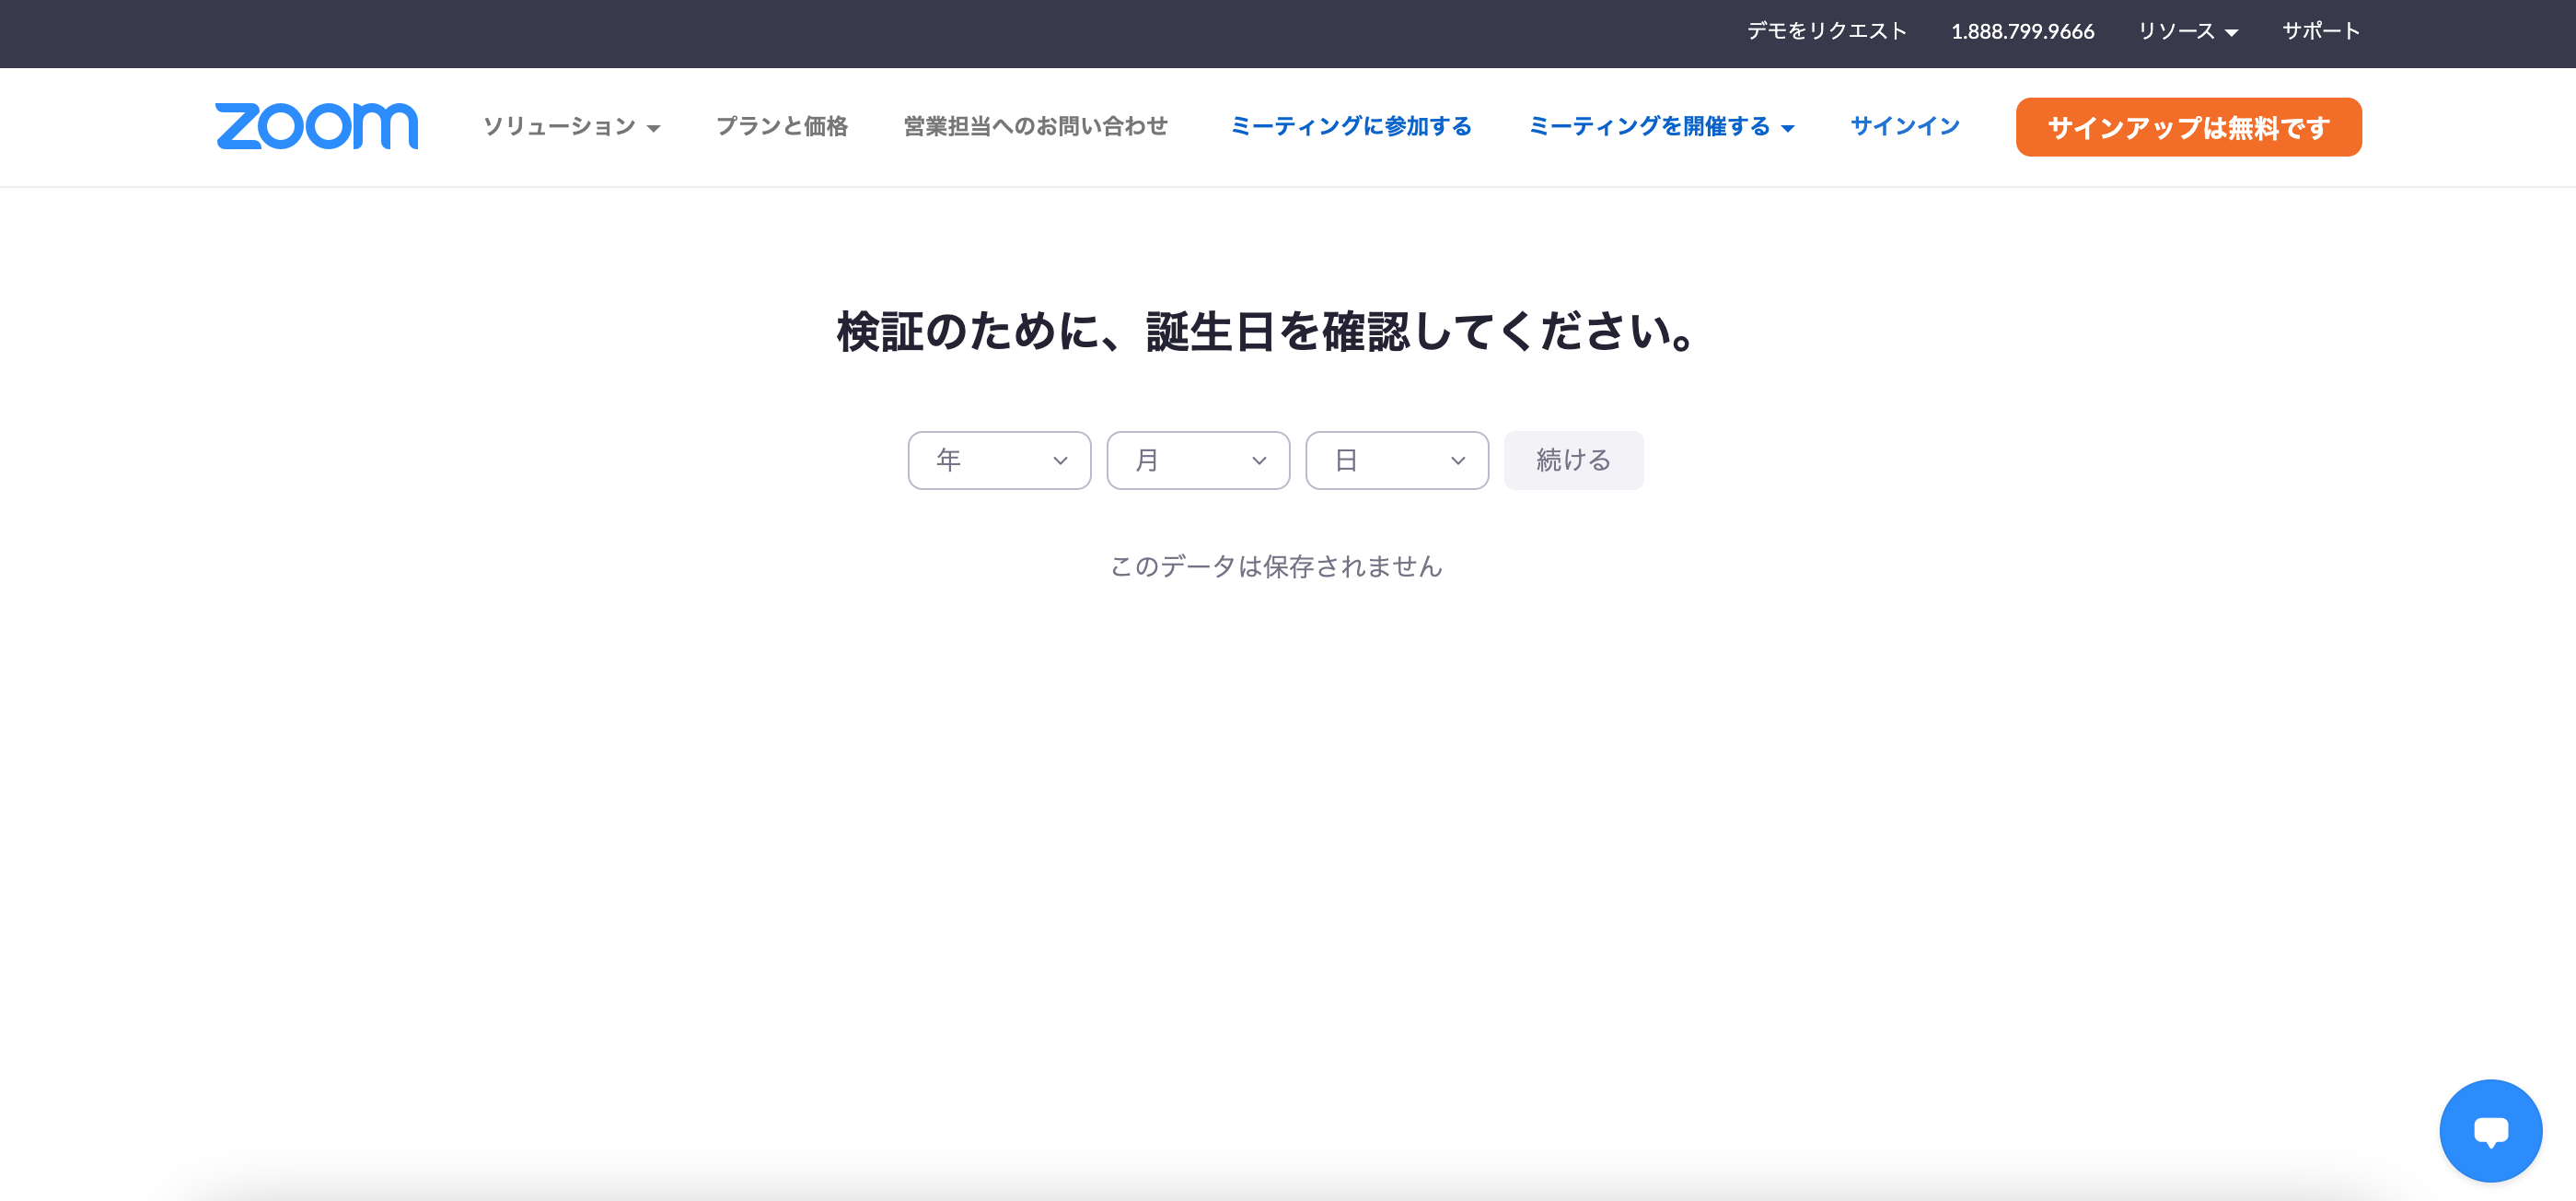
Task: Click phone number 1.888.799.9666
Action: (2022, 31)
